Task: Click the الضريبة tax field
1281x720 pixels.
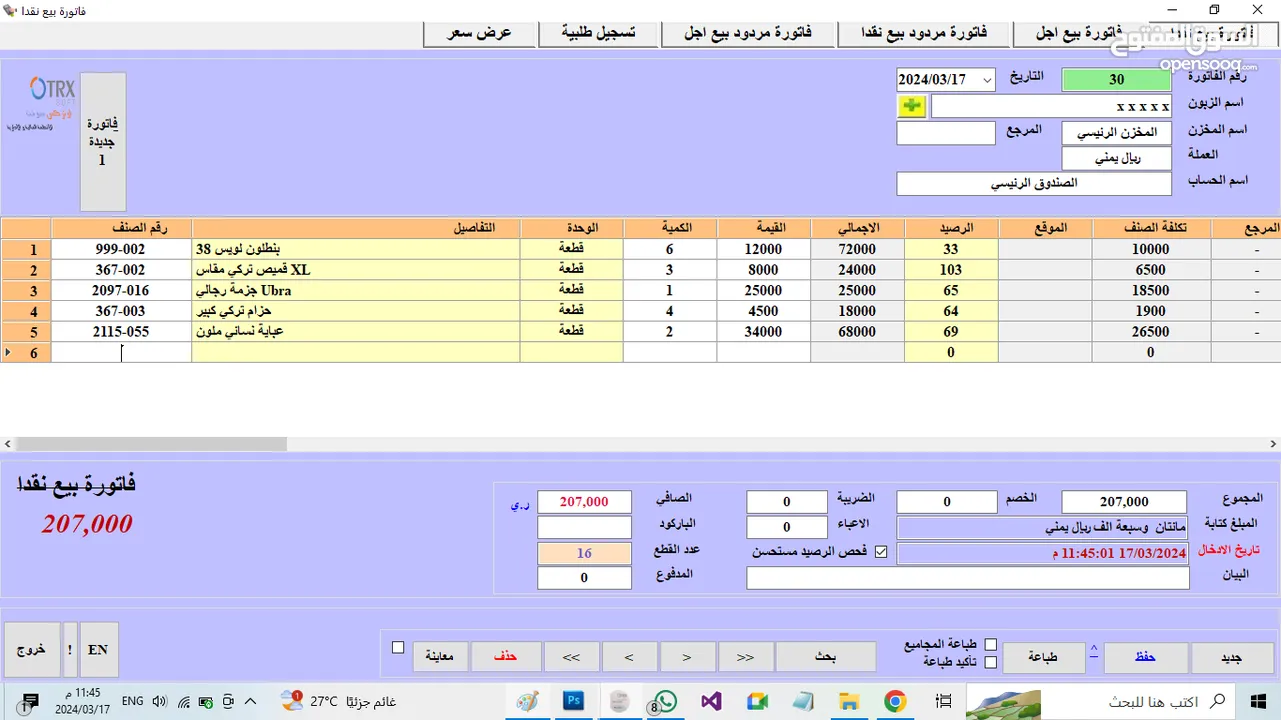Action: pyautogui.click(x=786, y=501)
